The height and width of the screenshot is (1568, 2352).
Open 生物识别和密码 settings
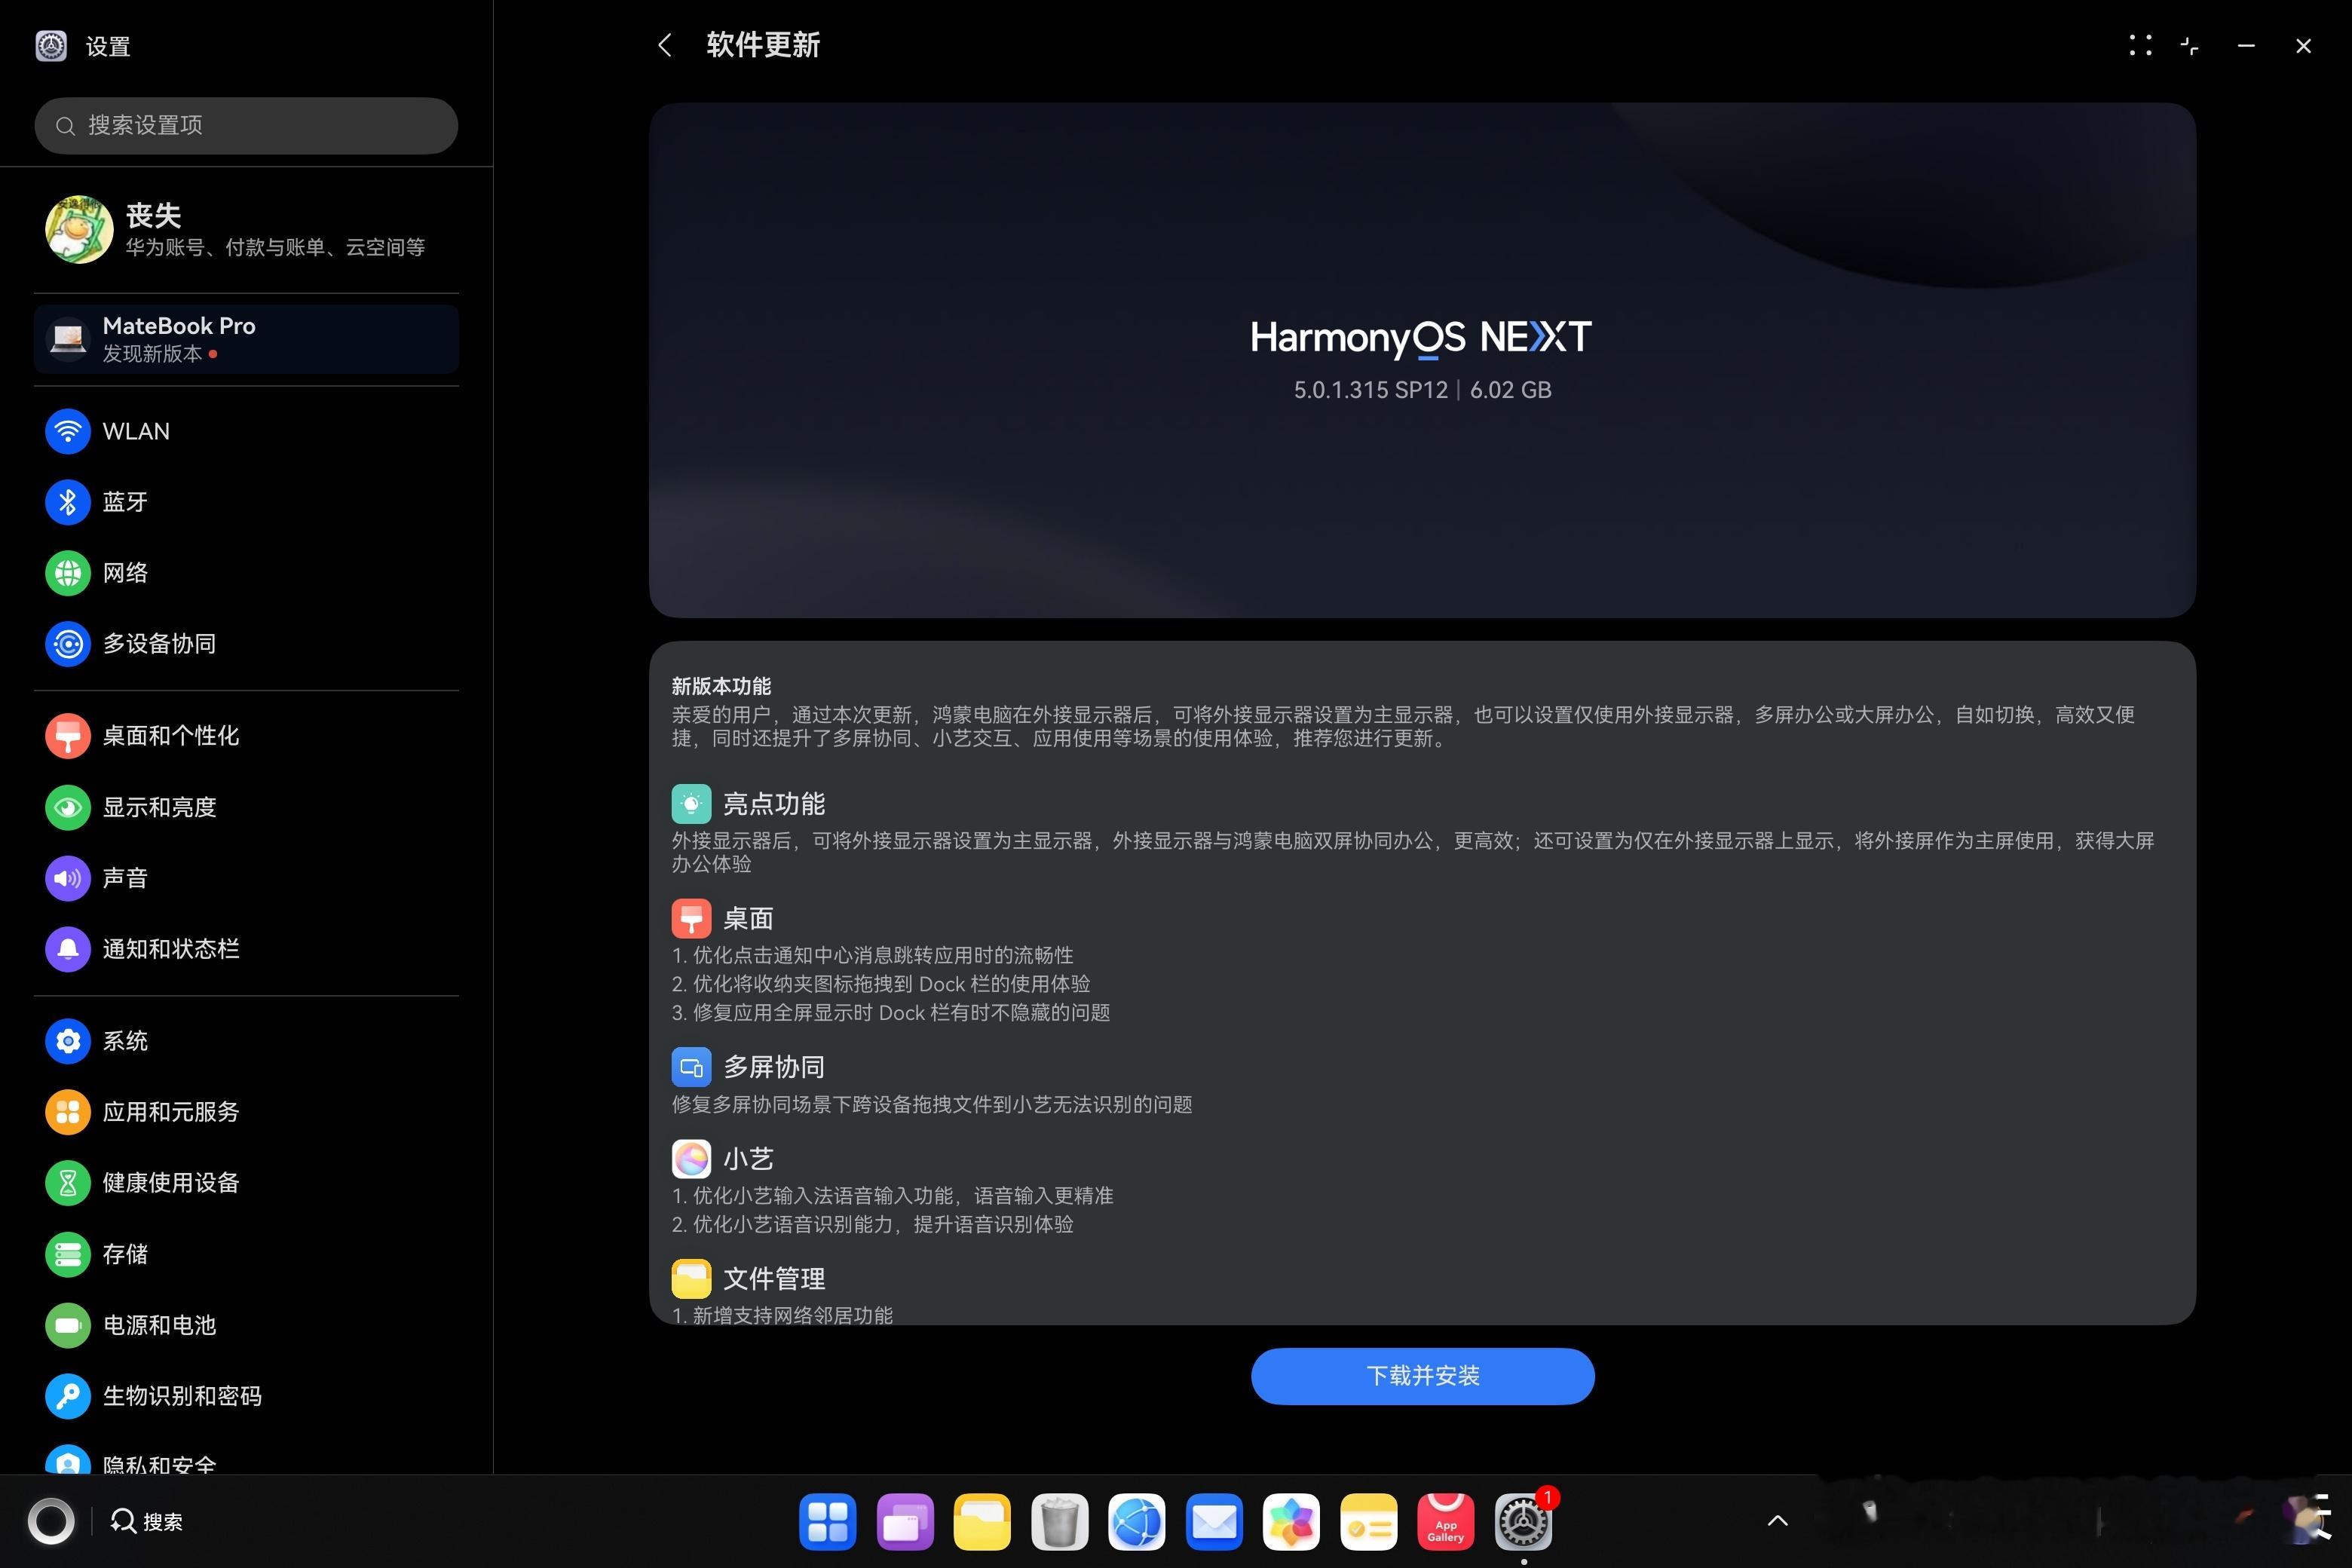click(x=246, y=1396)
